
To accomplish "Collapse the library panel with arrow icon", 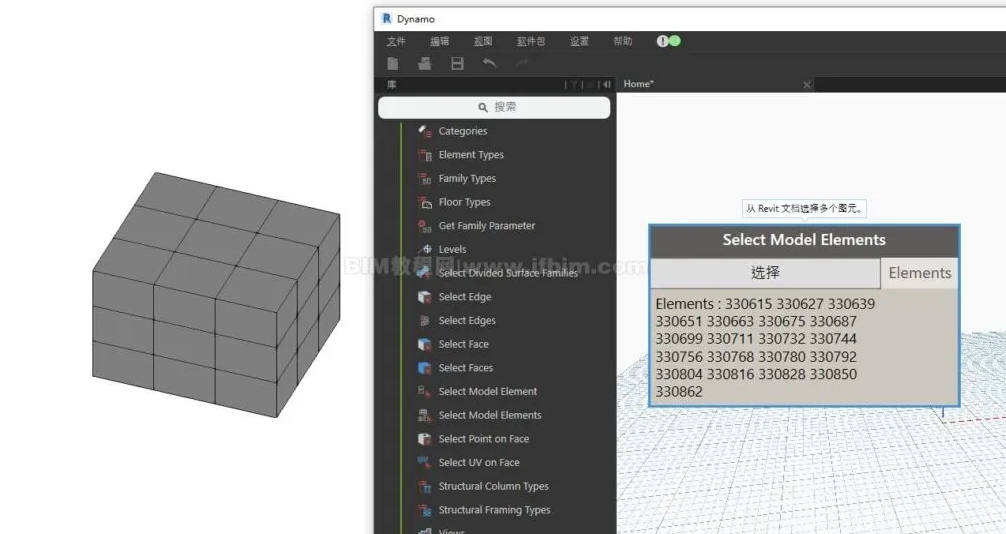I will [606, 84].
